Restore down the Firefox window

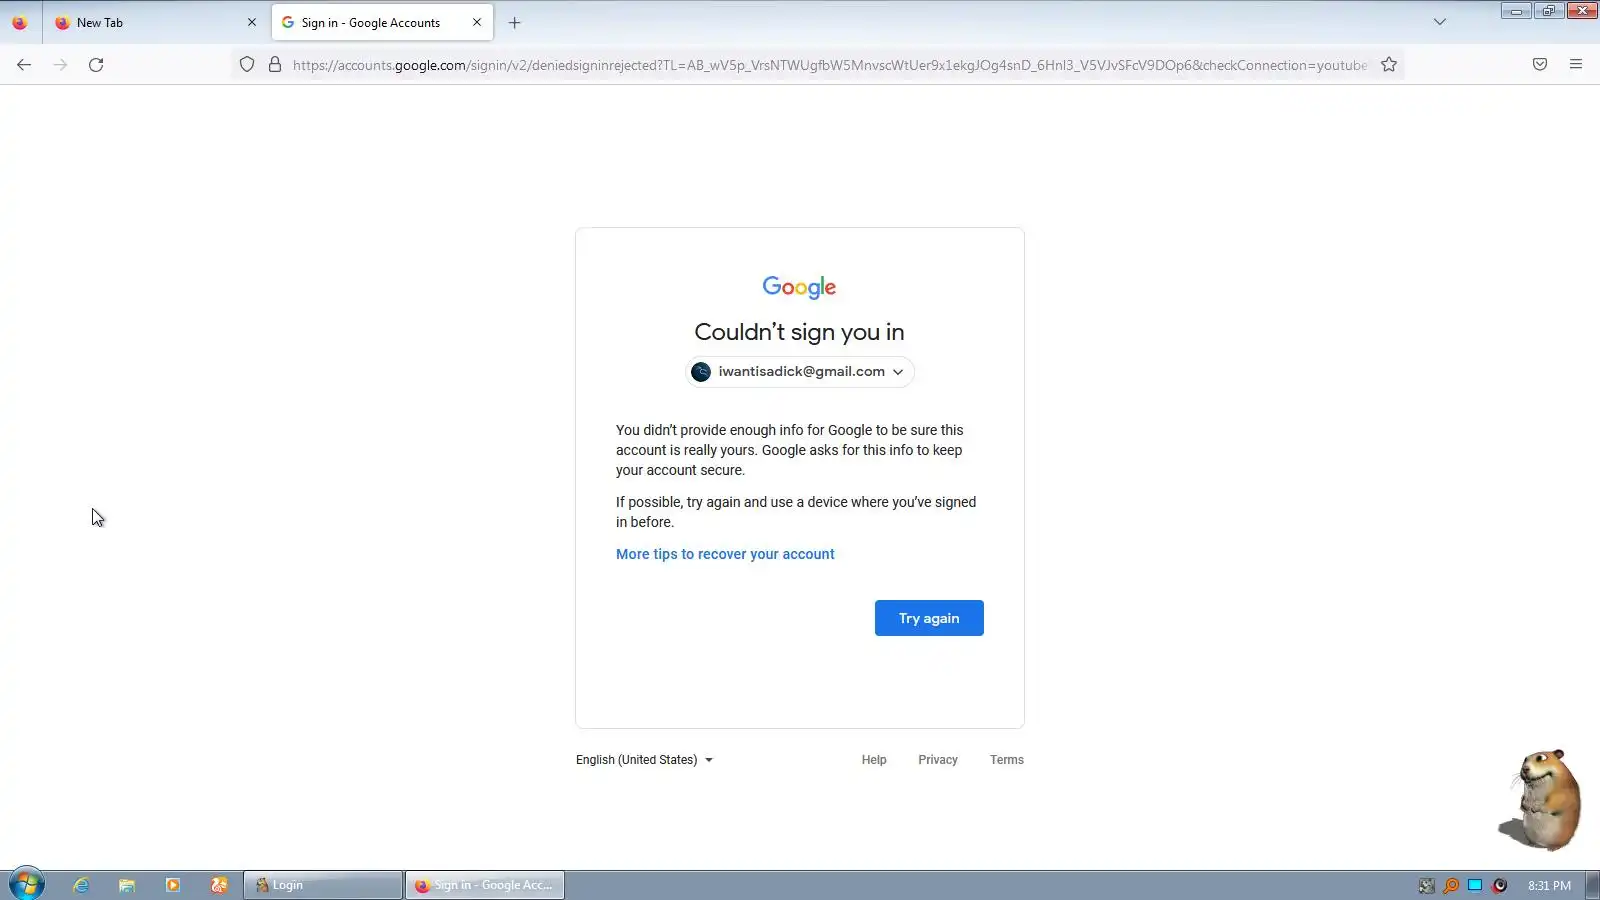1548,11
